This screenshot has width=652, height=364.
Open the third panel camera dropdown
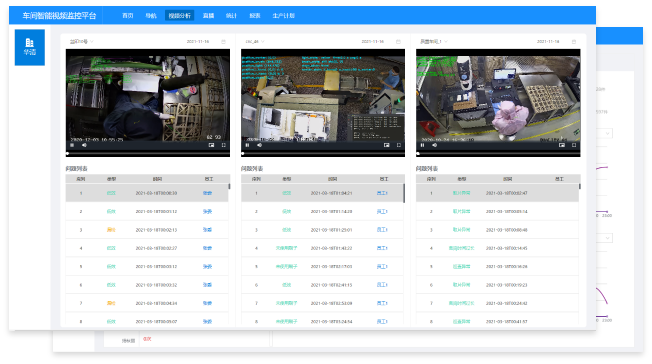click(x=434, y=42)
